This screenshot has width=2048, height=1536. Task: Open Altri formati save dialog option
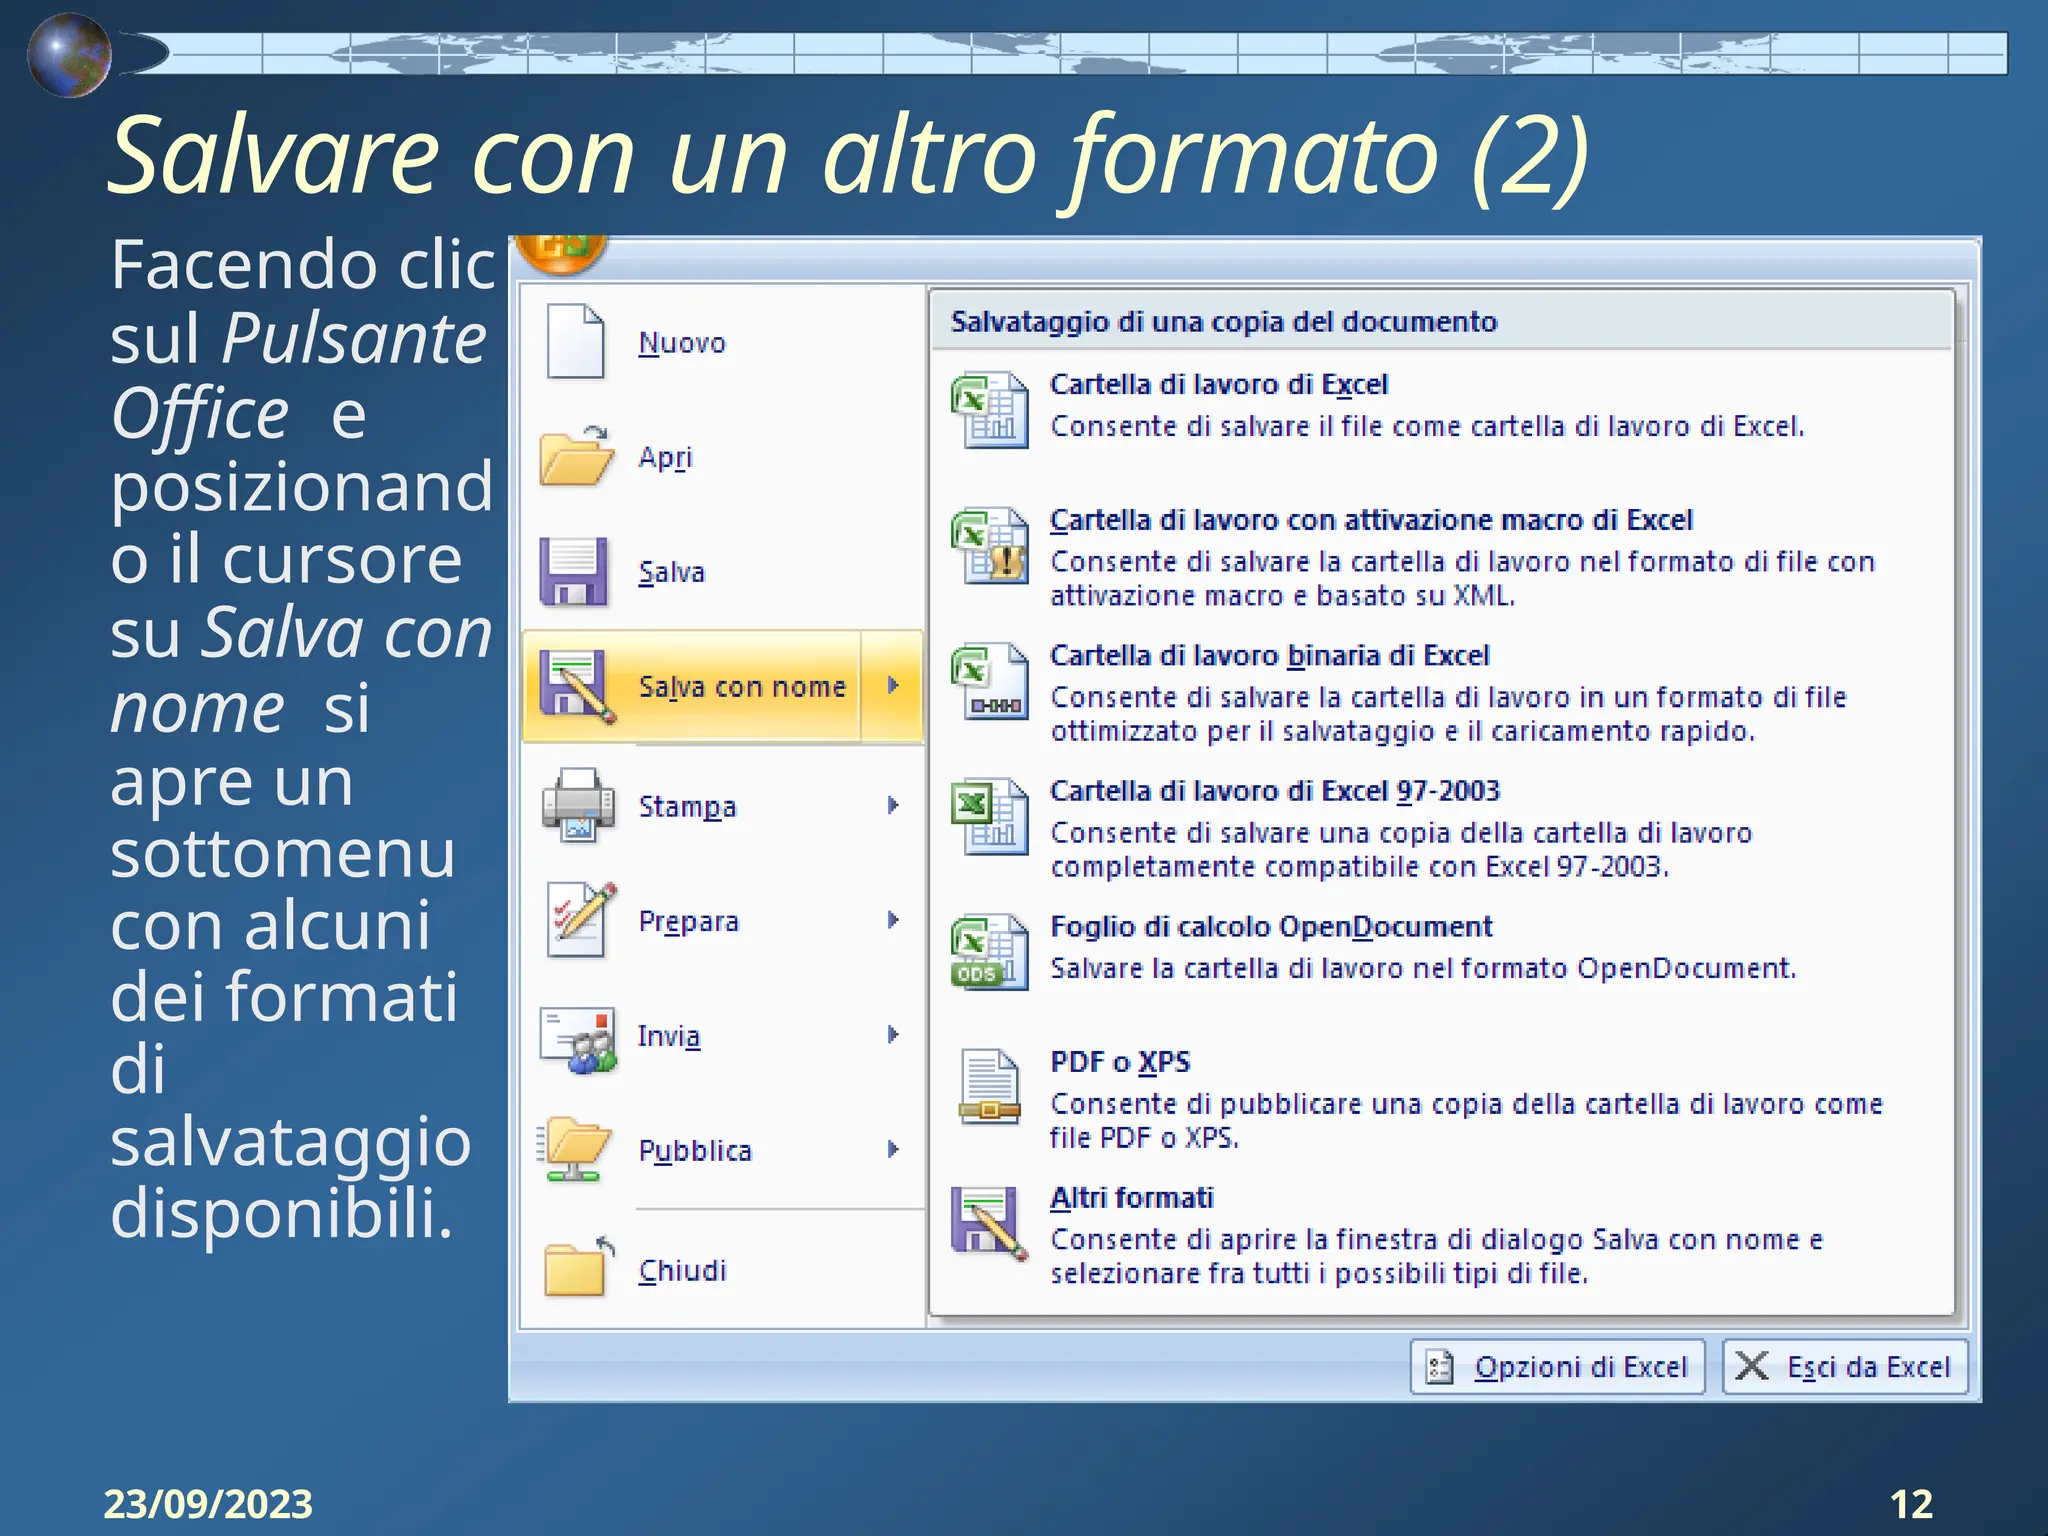click(x=1441, y=1234)
